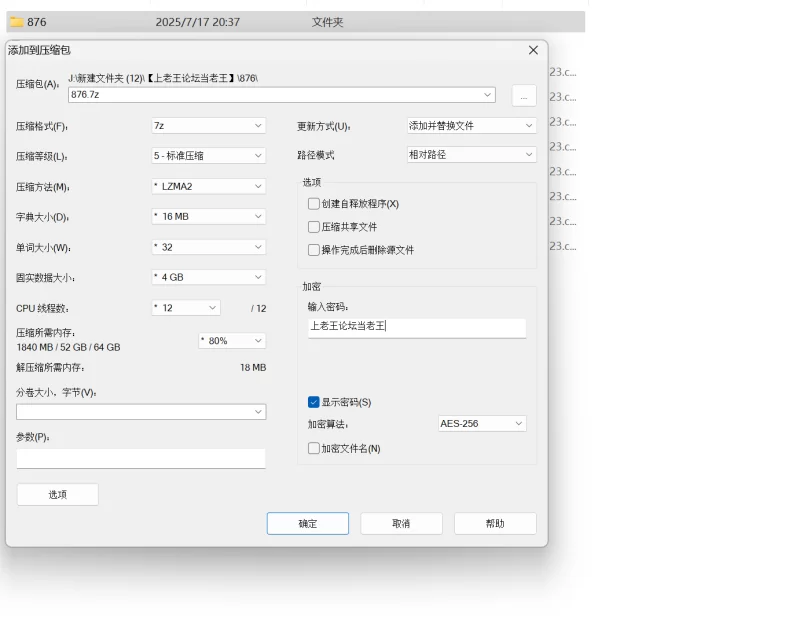This screenshot has width=800, height=634.
Task: Click the 1840 MB / 52 GB / 64 GB memory text
Action: [x=68, y=347]
